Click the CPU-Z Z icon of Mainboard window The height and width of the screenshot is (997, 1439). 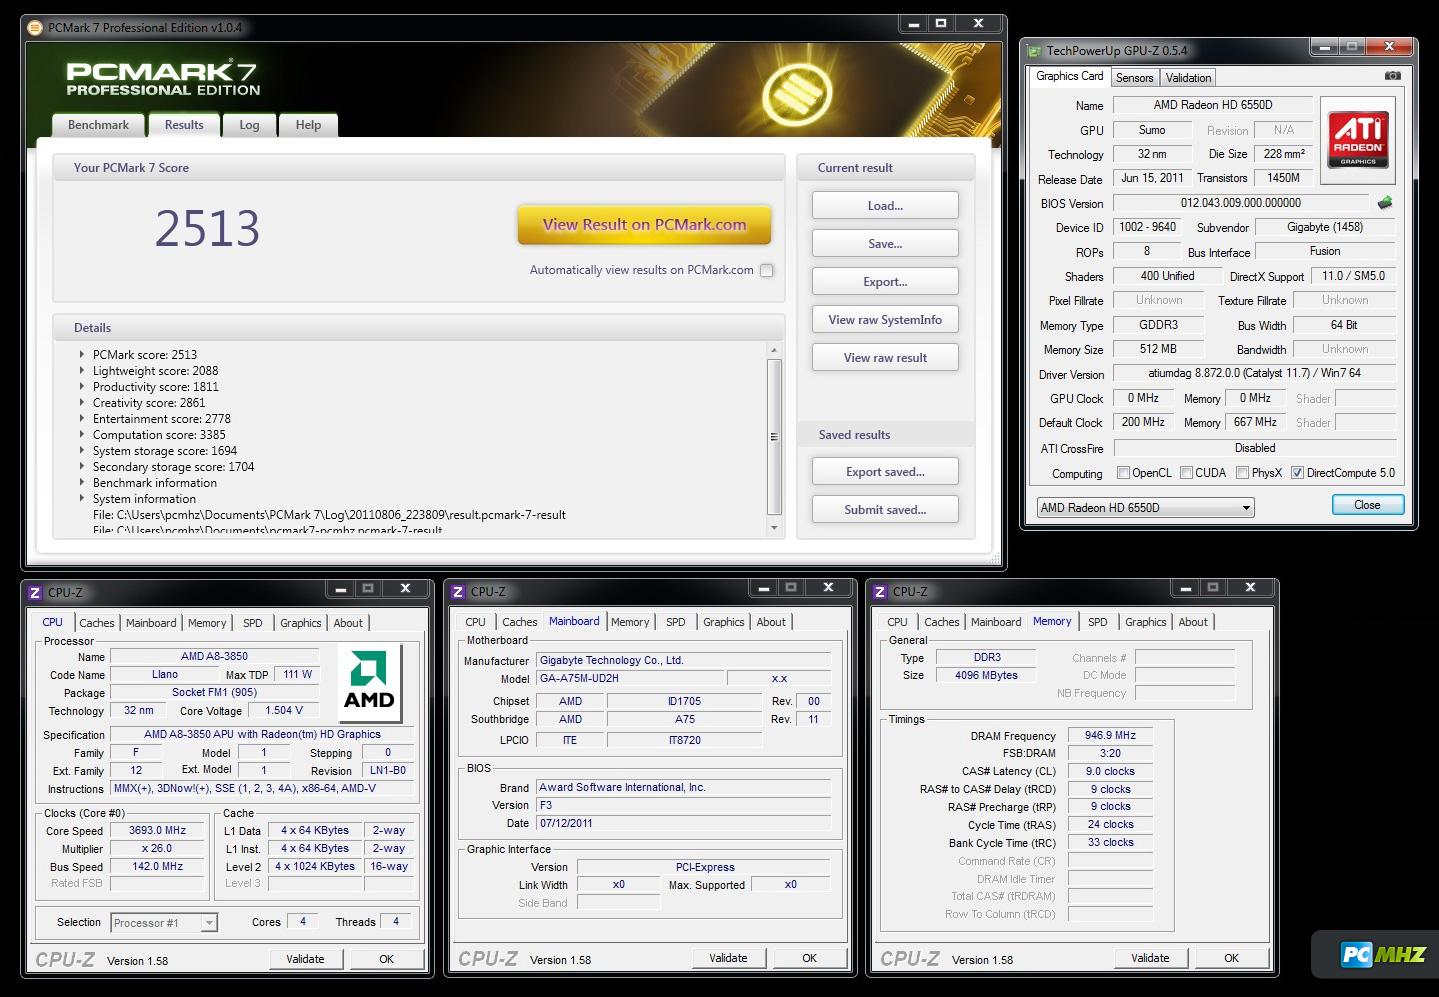(459, 592)
